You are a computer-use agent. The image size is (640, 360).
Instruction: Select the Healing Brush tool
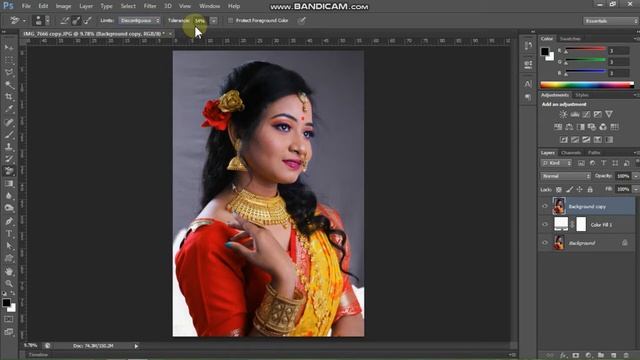[x=9, y=122]
